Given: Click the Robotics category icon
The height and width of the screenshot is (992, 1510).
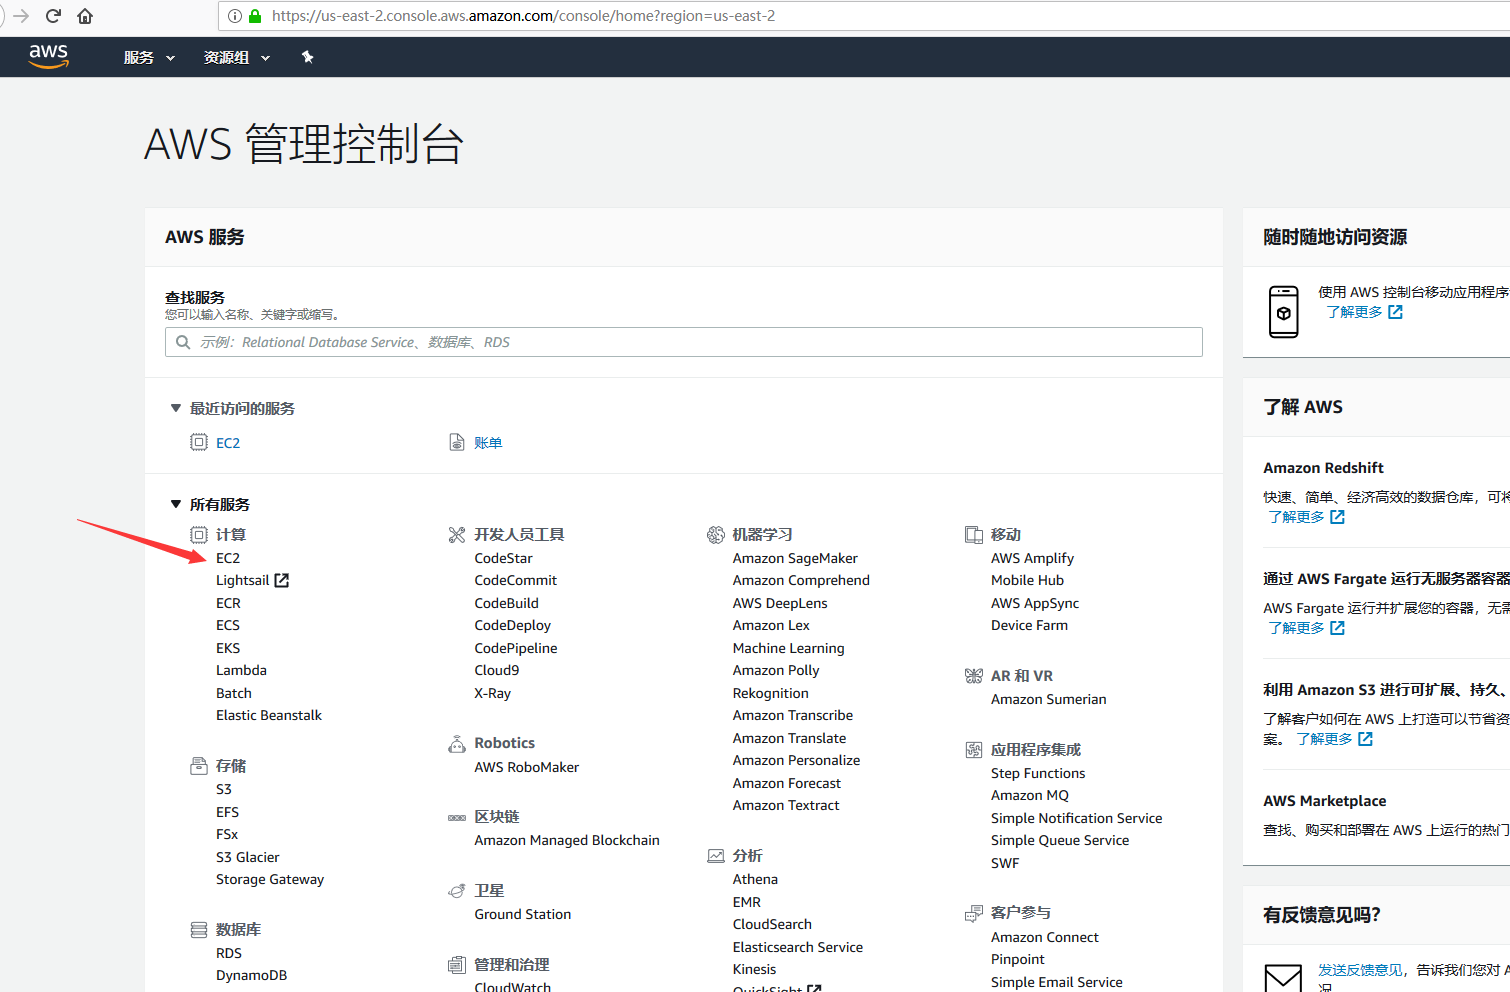Looking at the screenshot, I should click(x=457, y=743).
